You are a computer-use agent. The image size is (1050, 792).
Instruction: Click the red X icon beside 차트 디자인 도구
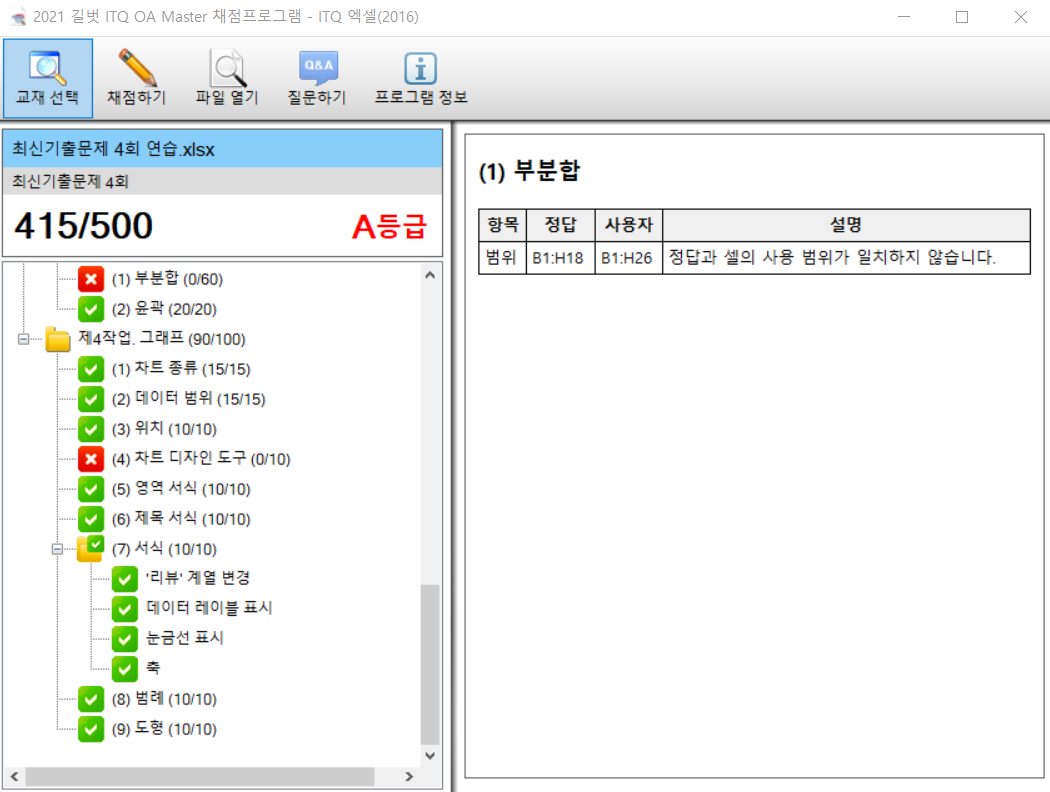91,459
